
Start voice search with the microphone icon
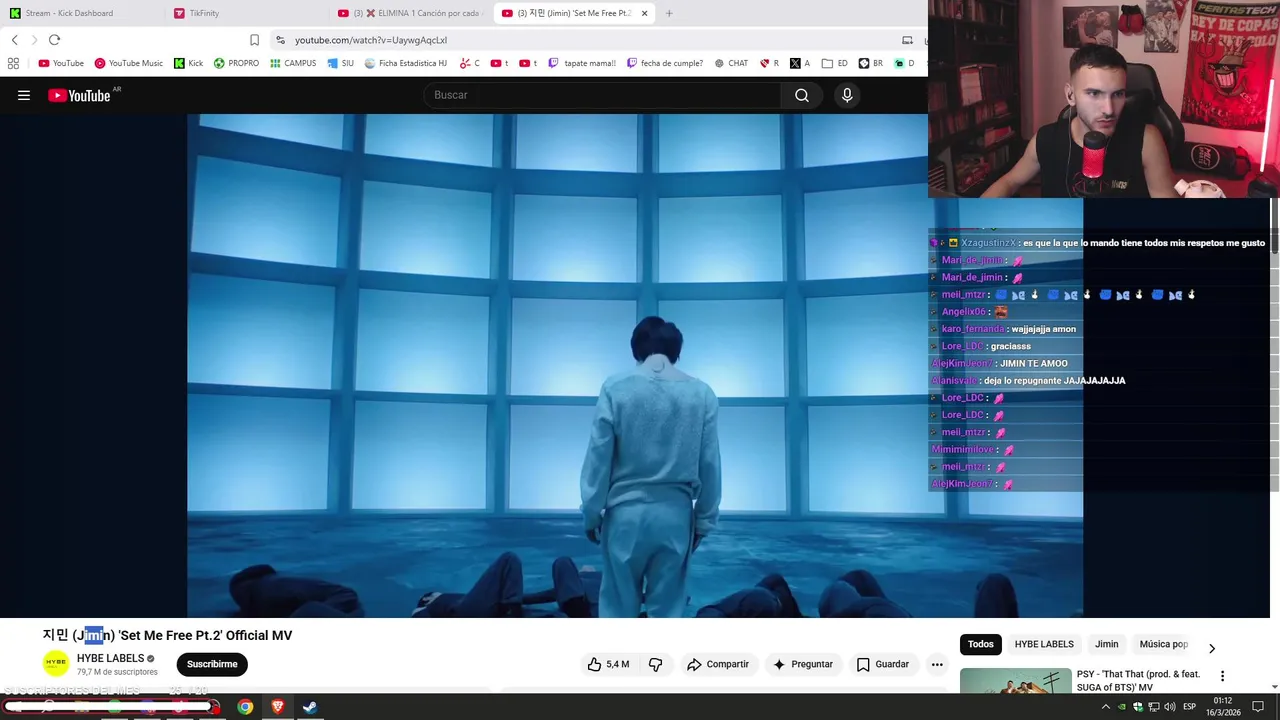click(847, 95)
